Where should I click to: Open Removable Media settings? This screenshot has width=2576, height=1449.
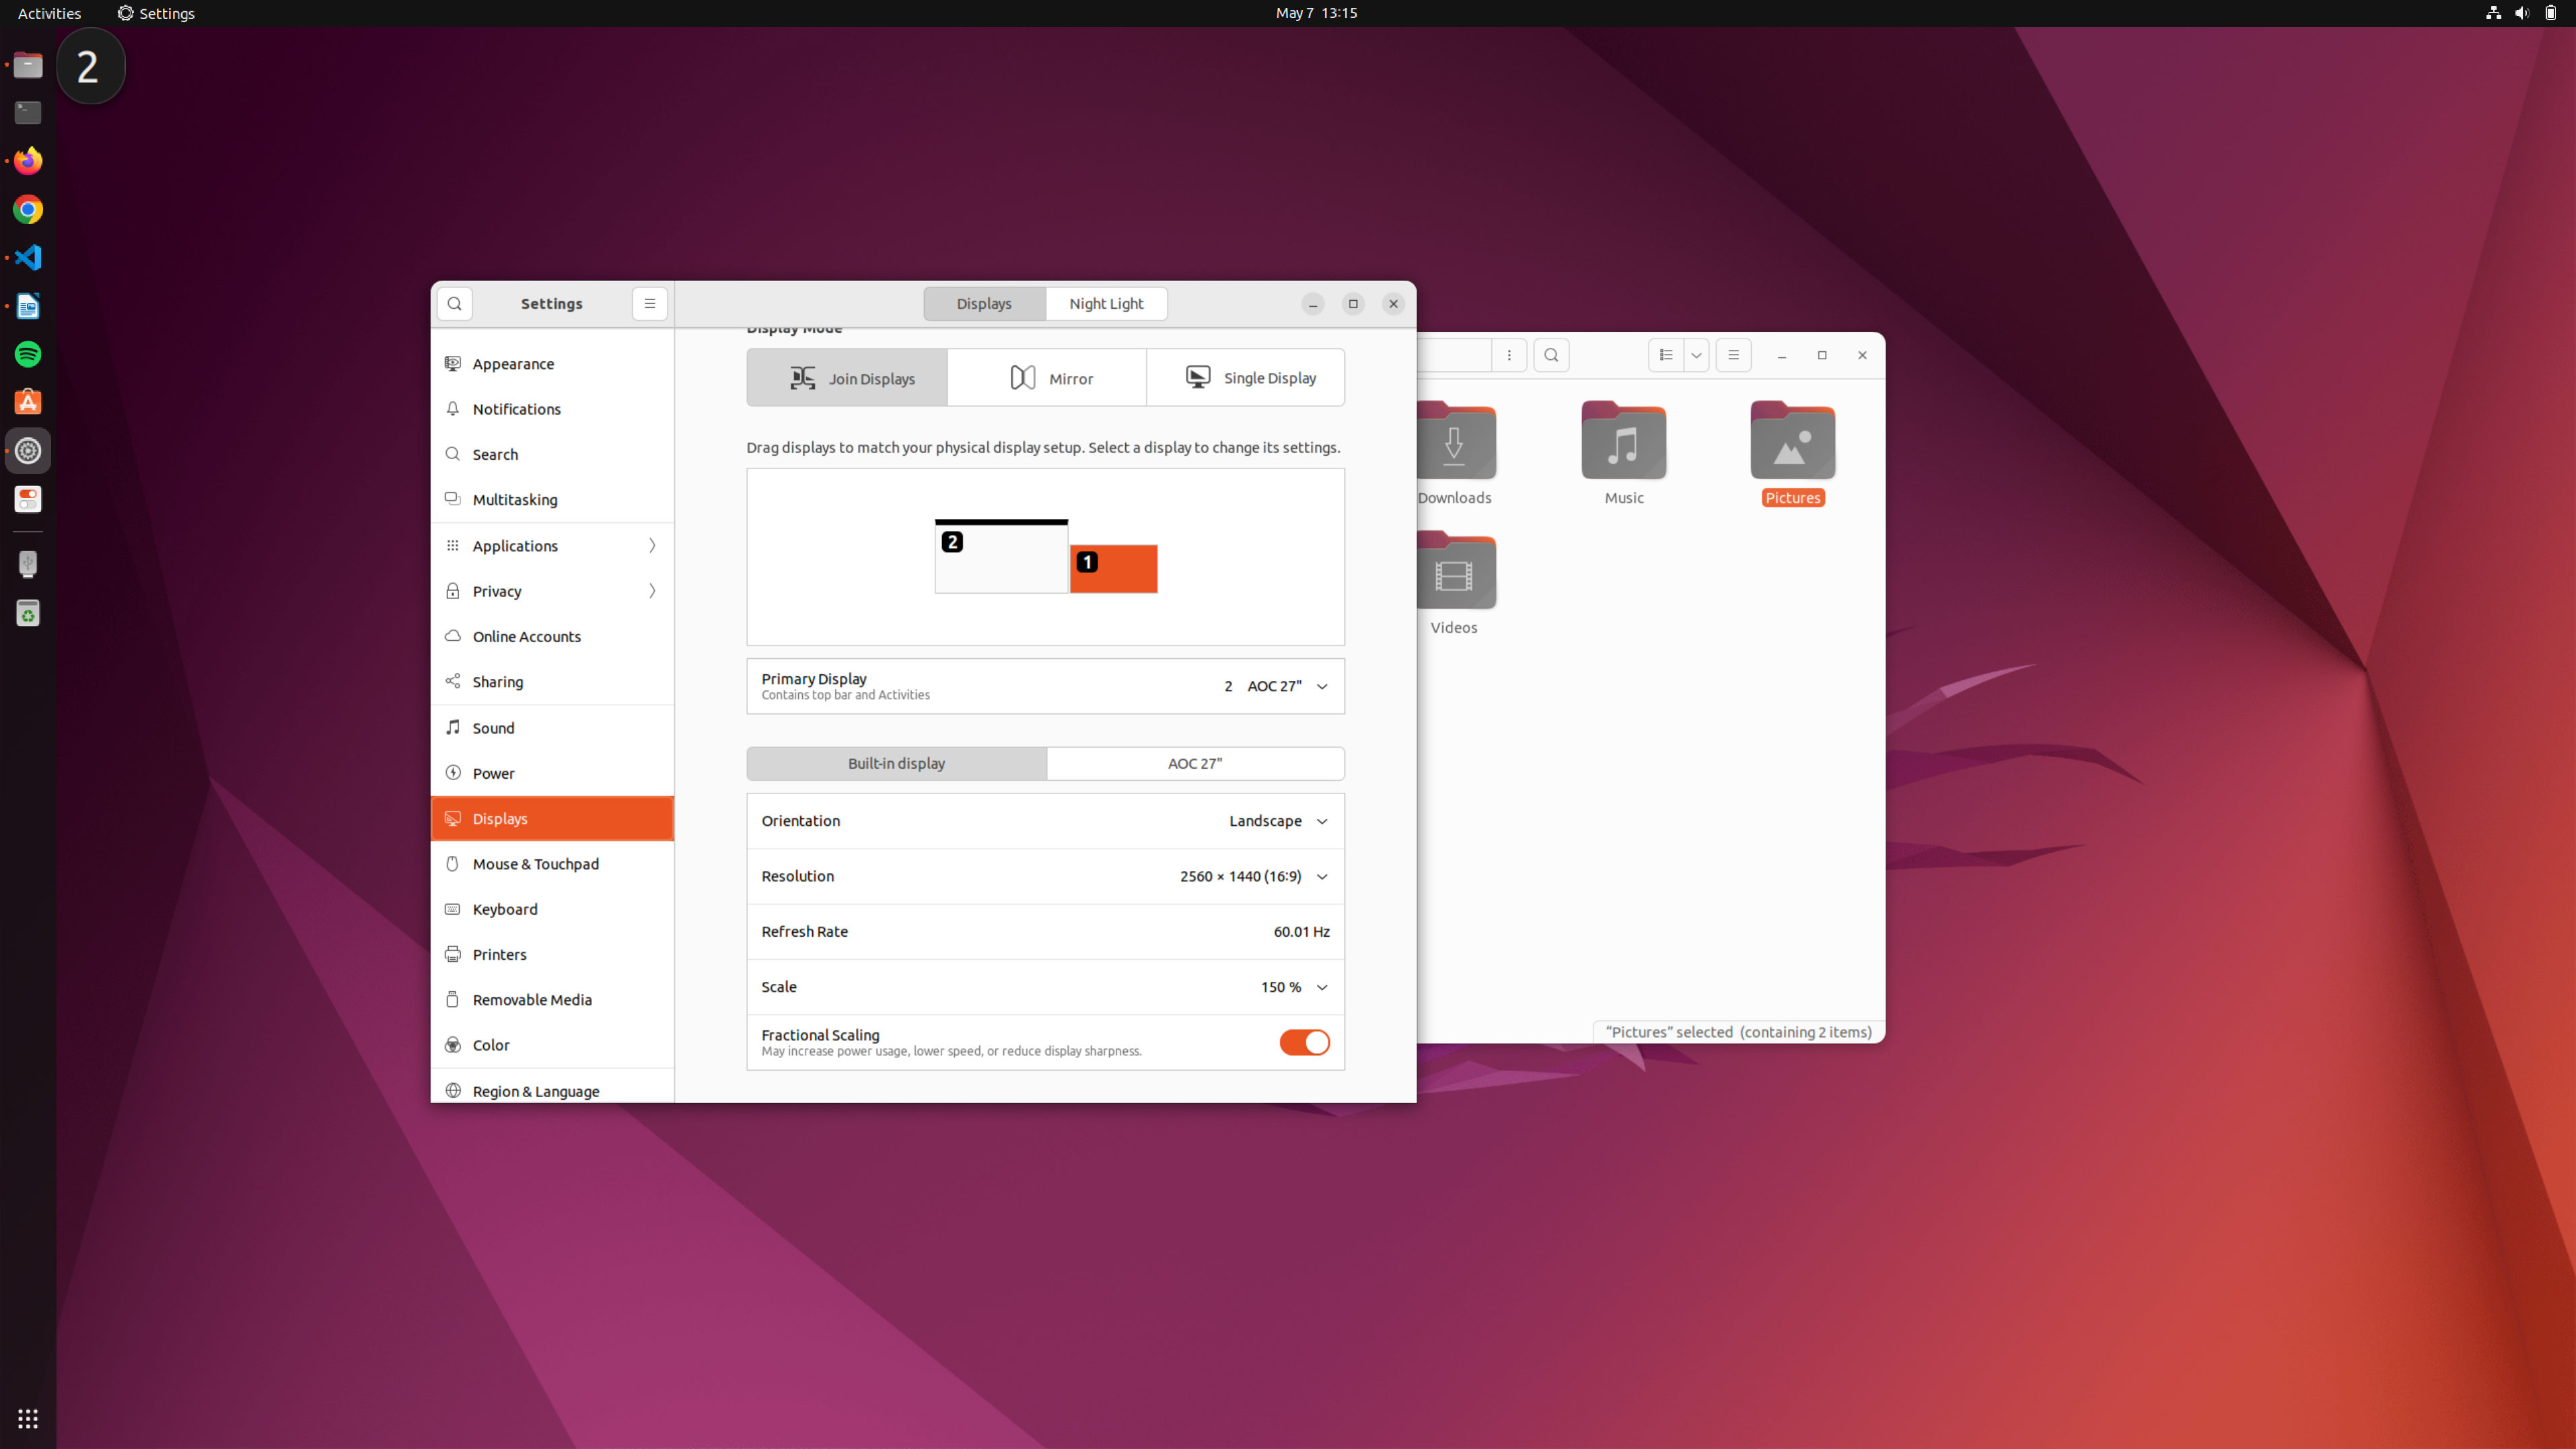pos(552,1000)
